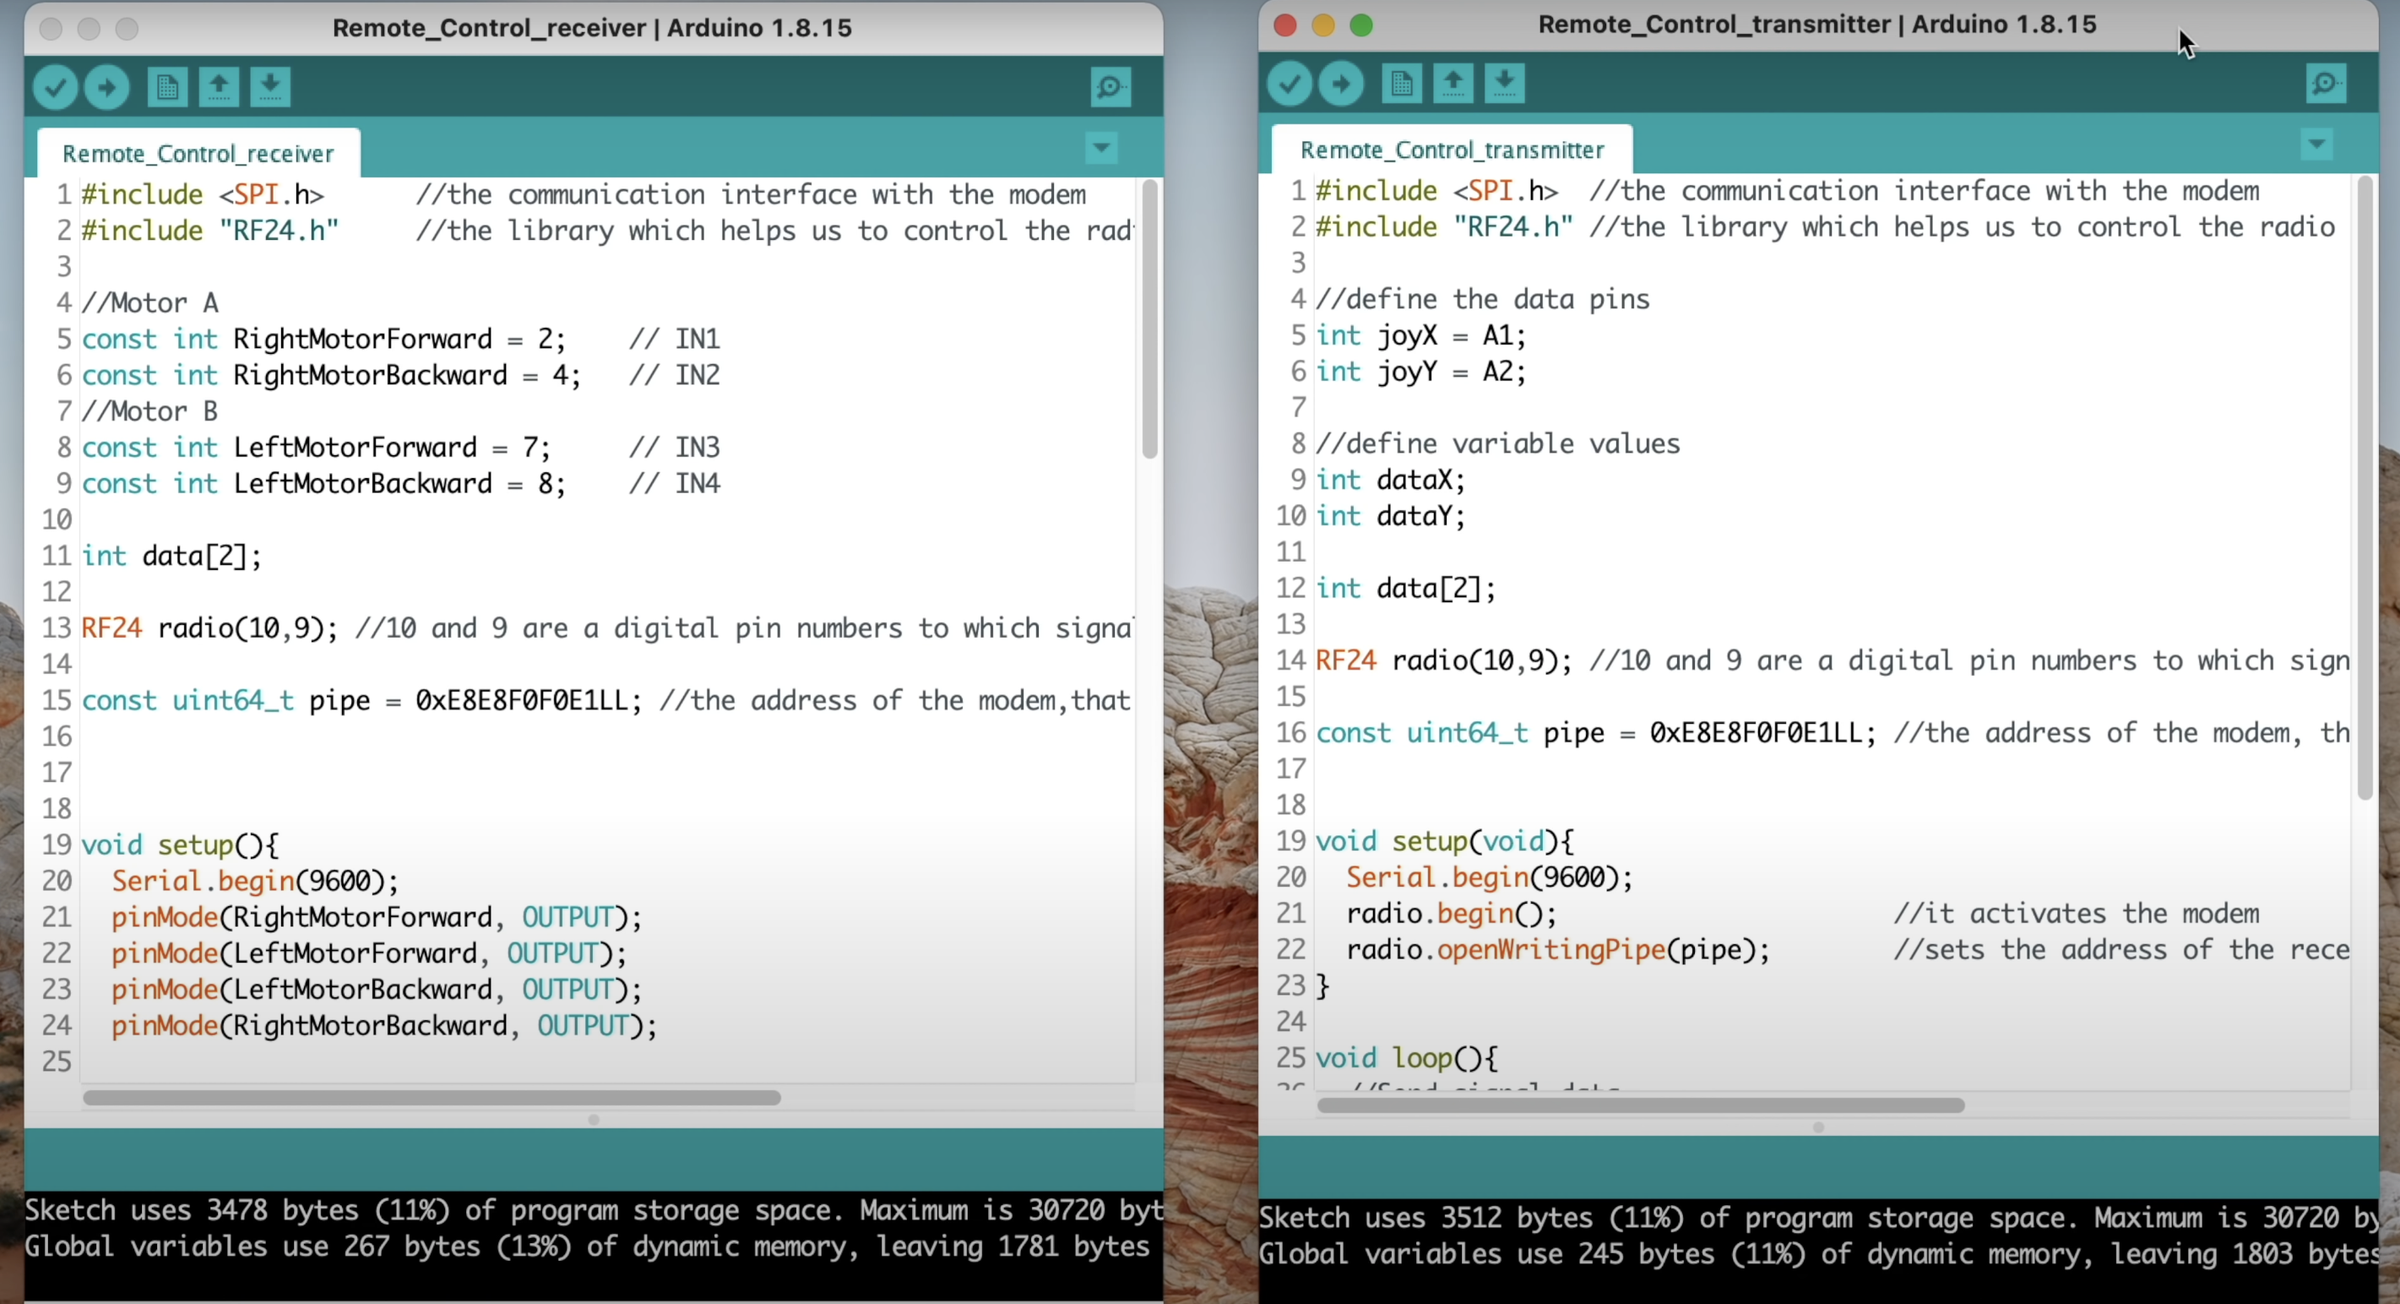The height and width of the screenshot is (1304, 2400).
Task: Click receiver horizontal scrollbar thumb
Action: pos(432,1098)
